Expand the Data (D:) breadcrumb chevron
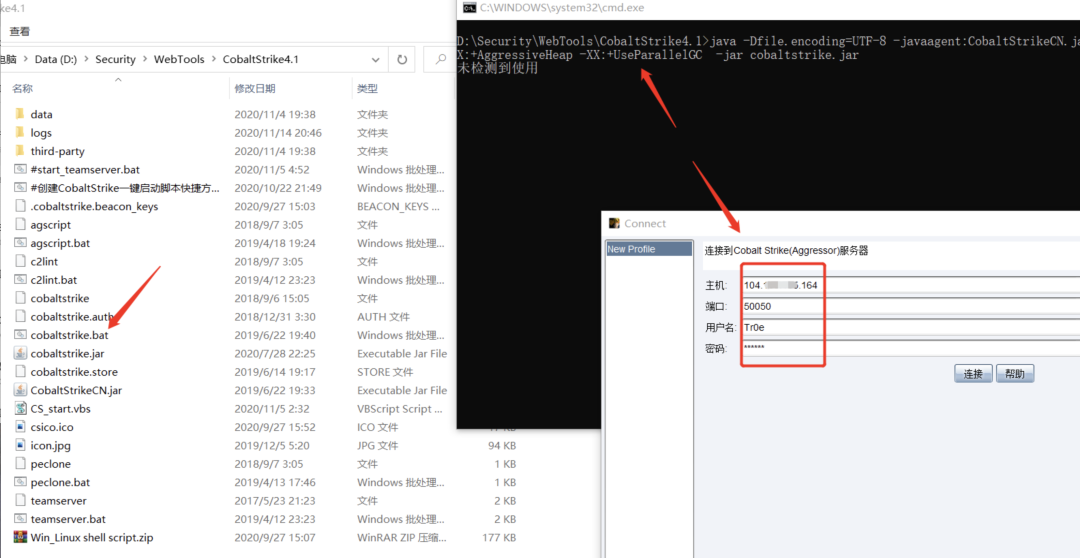Image resolution: width=1080 pixels, height=558 pixels. click(86, 59)
